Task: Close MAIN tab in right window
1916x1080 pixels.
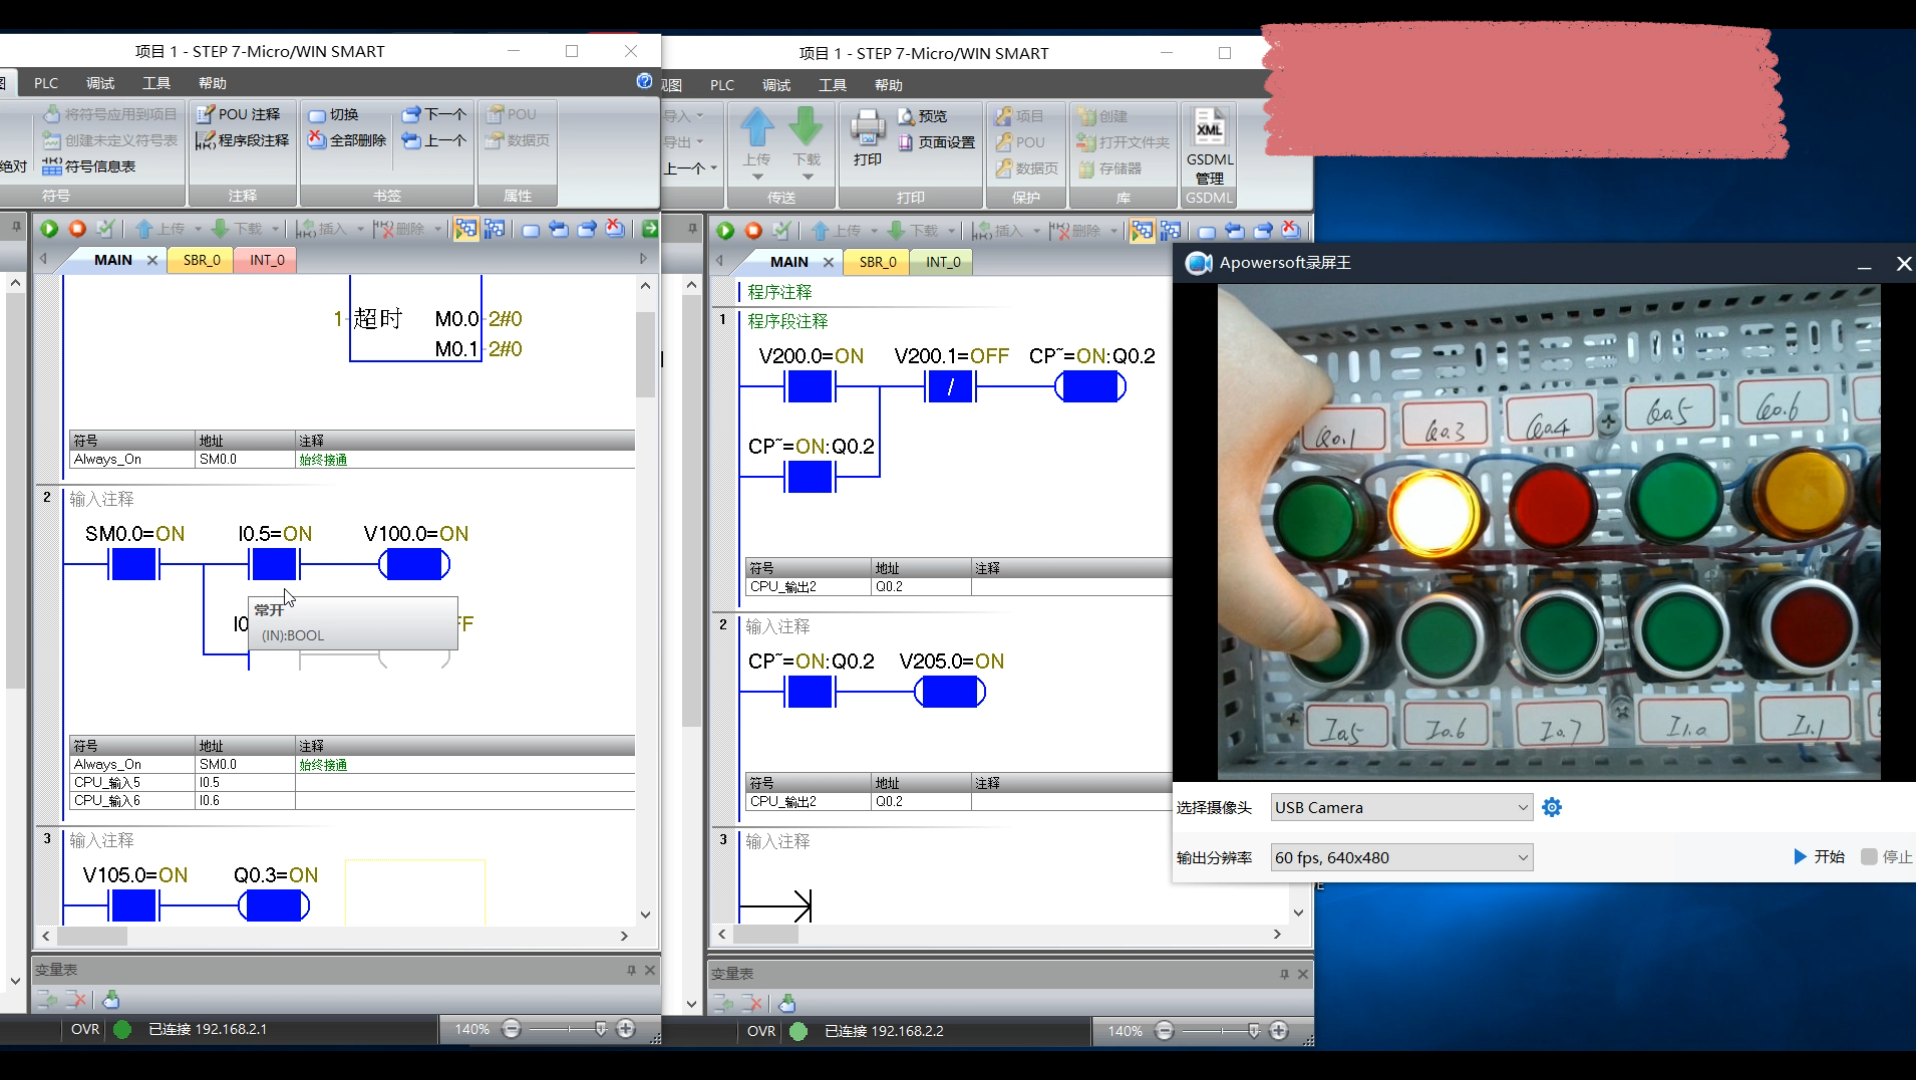Action: pyautogui.click(x=828, y=262)
